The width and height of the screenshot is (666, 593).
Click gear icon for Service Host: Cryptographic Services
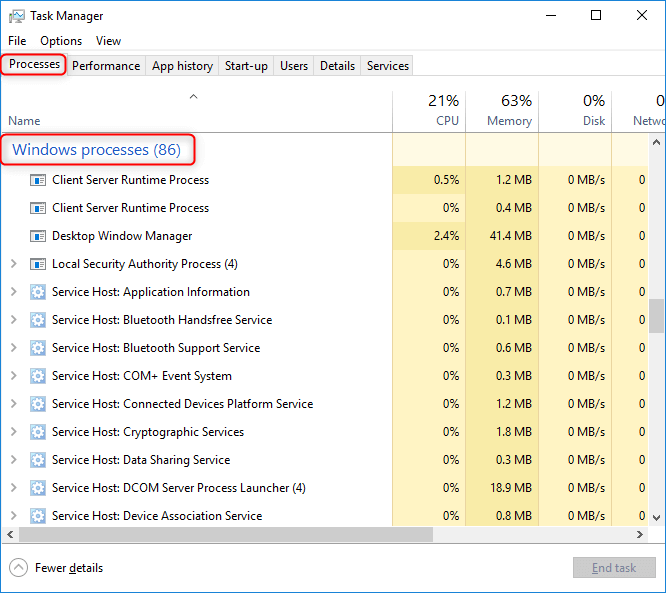[38, 432]
